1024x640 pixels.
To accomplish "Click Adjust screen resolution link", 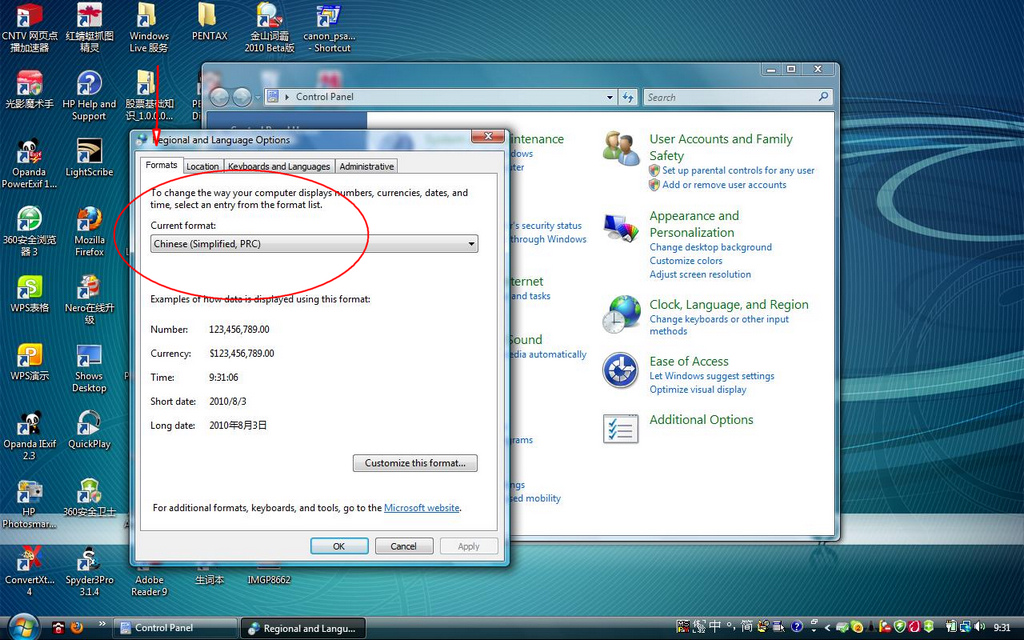I will pyautogui.click(x=700, y=274).
